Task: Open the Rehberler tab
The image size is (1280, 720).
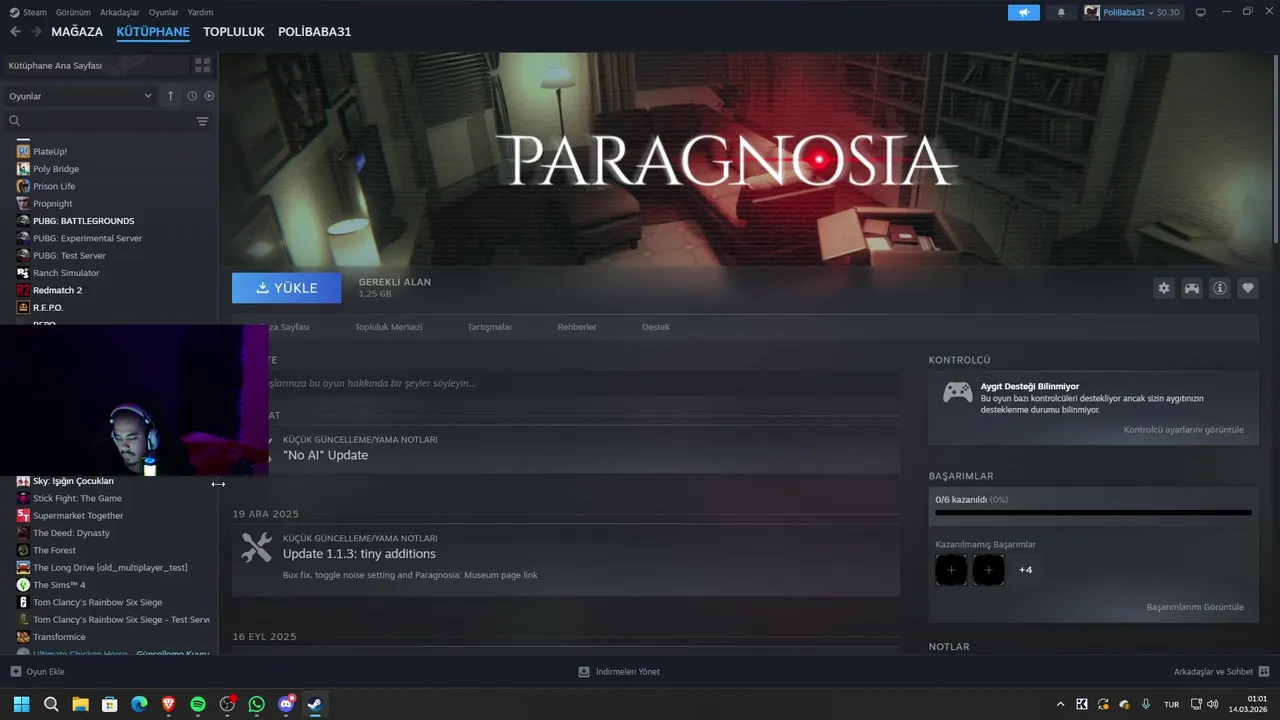Action: click(x=577, y=327)
